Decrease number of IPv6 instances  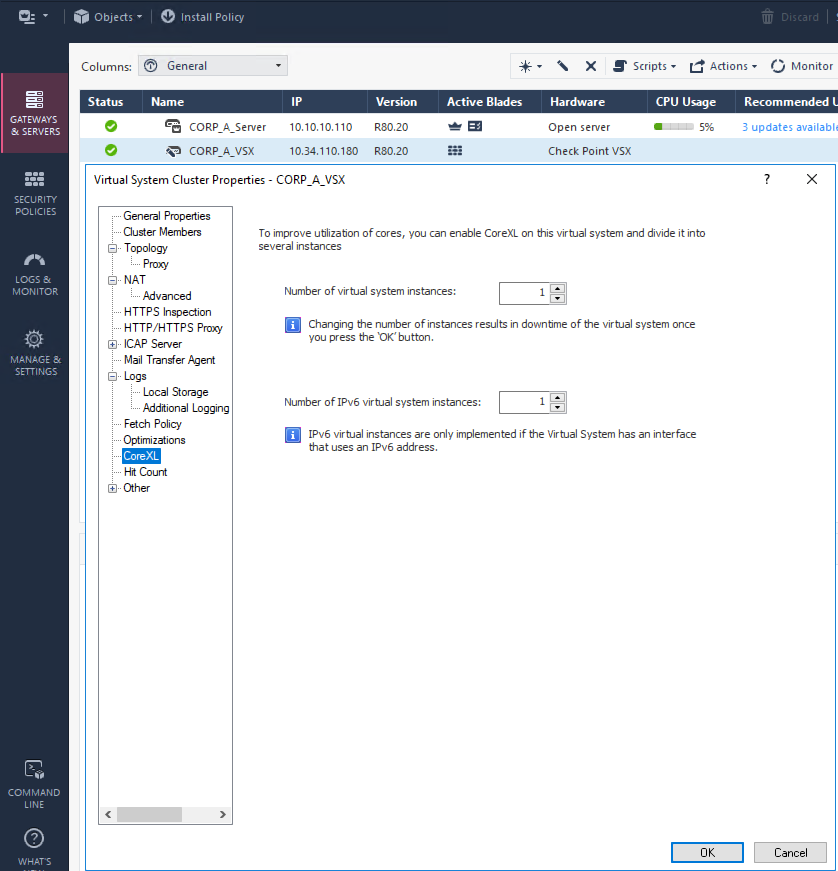coord(558,408)
